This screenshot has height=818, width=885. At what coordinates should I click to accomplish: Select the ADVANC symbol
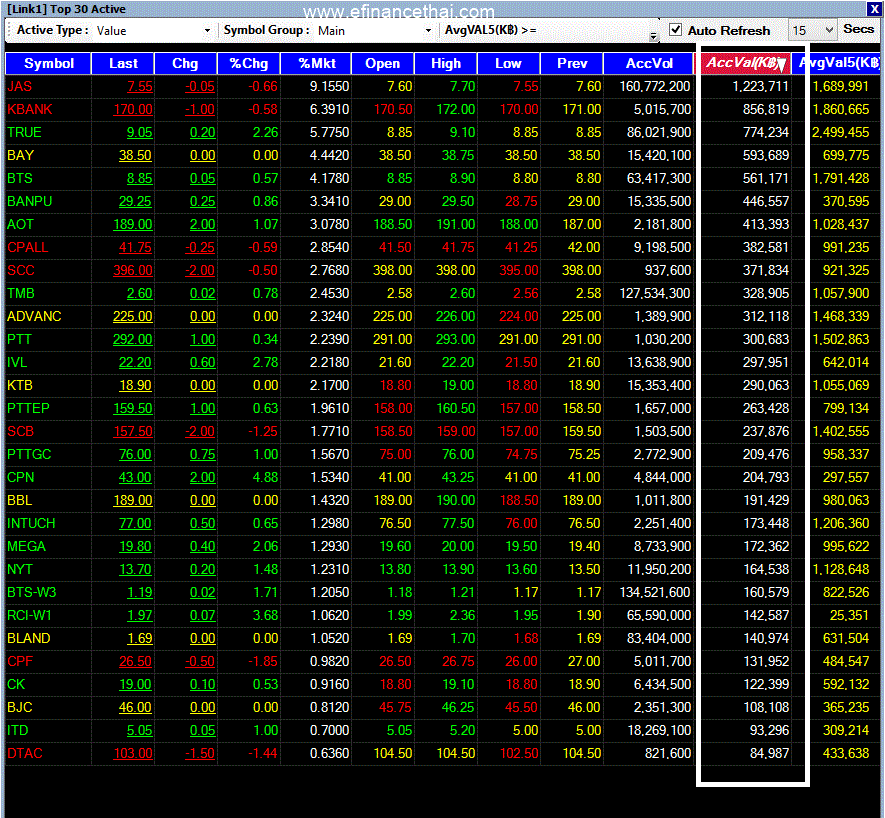(34, 317)
